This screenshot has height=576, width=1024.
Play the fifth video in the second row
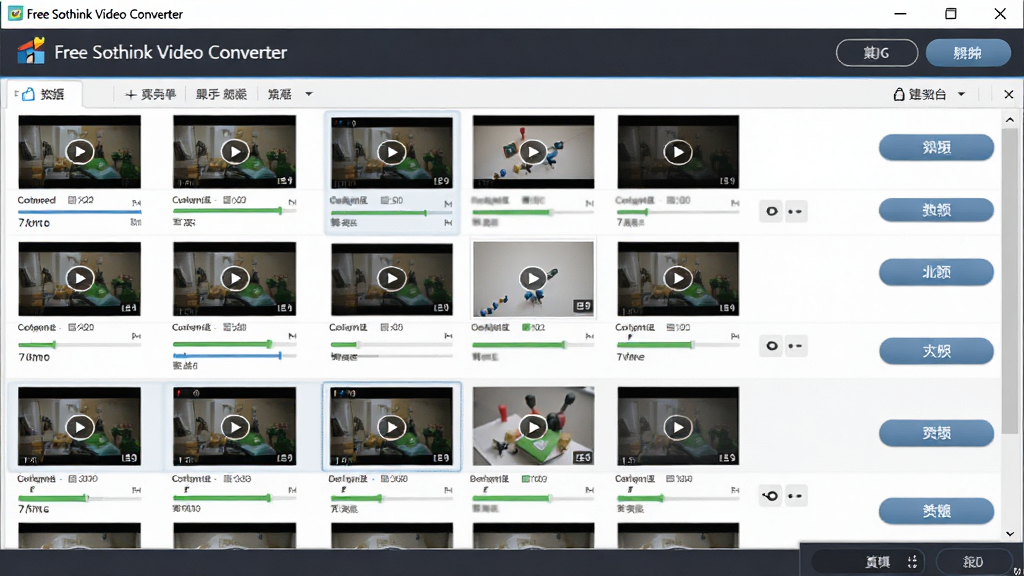coord(678,278)
